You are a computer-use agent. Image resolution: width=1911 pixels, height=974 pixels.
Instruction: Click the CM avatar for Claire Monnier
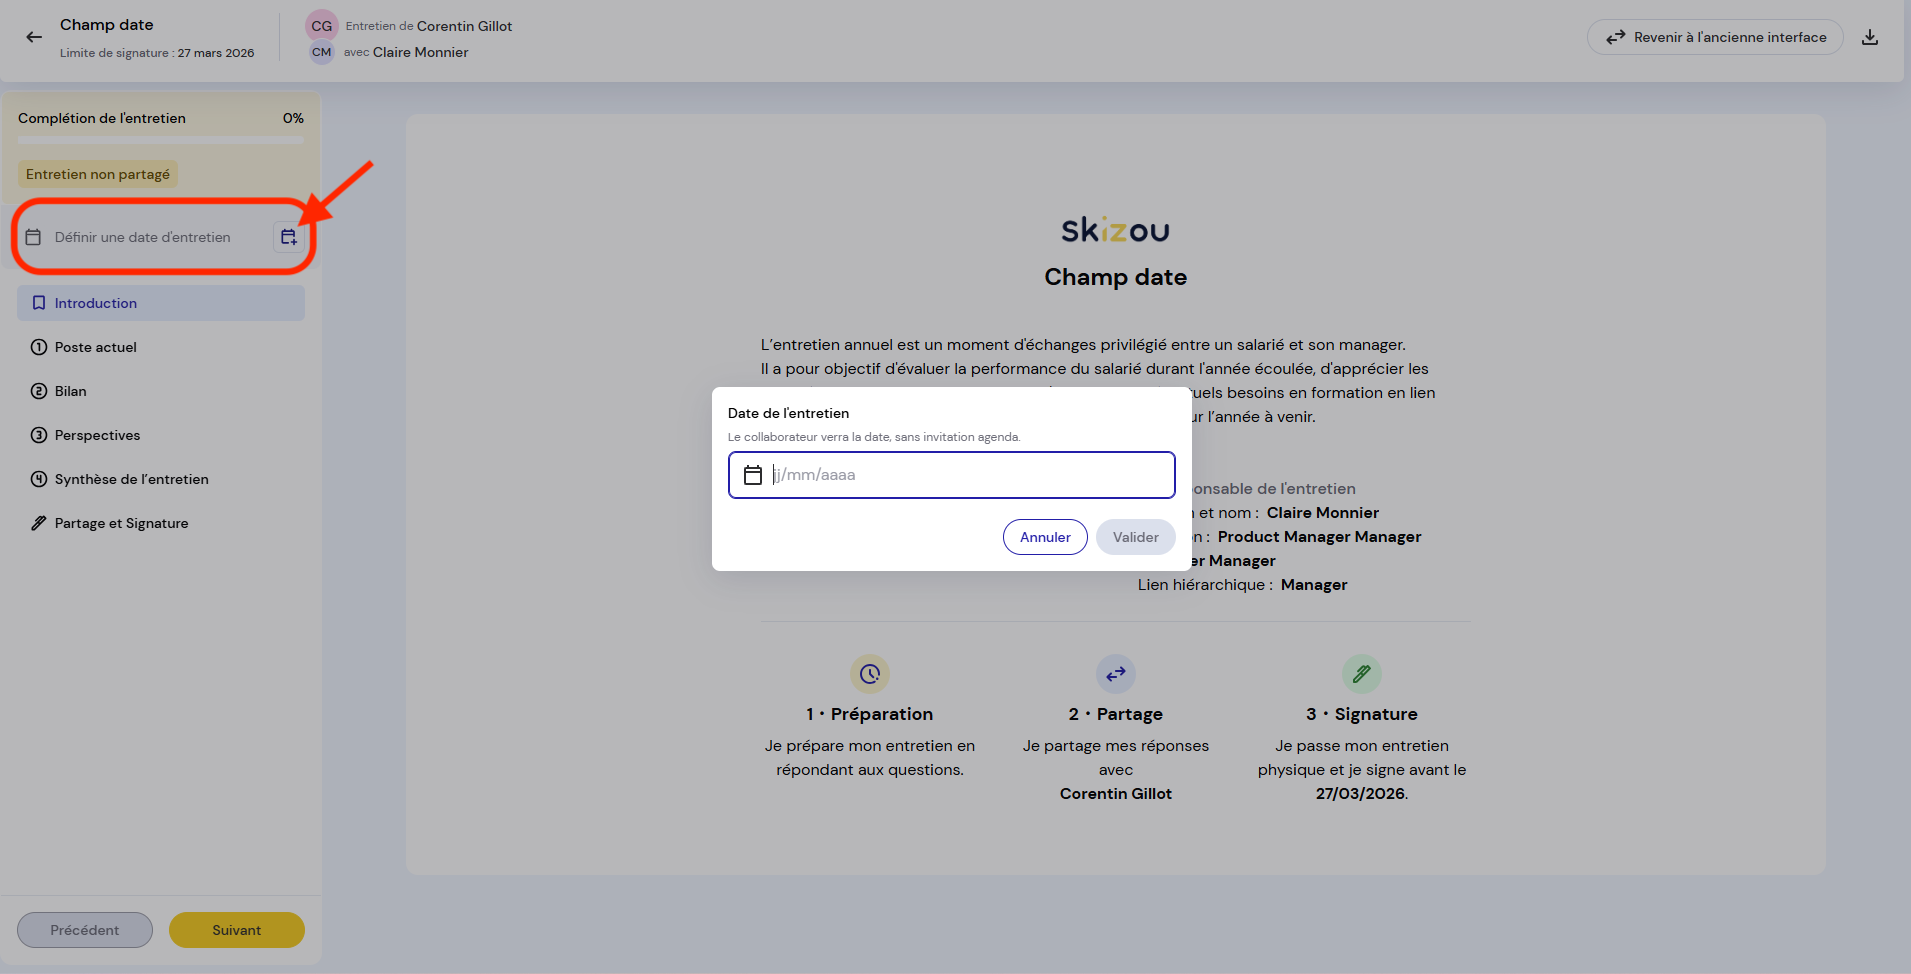tap(321, 52)
